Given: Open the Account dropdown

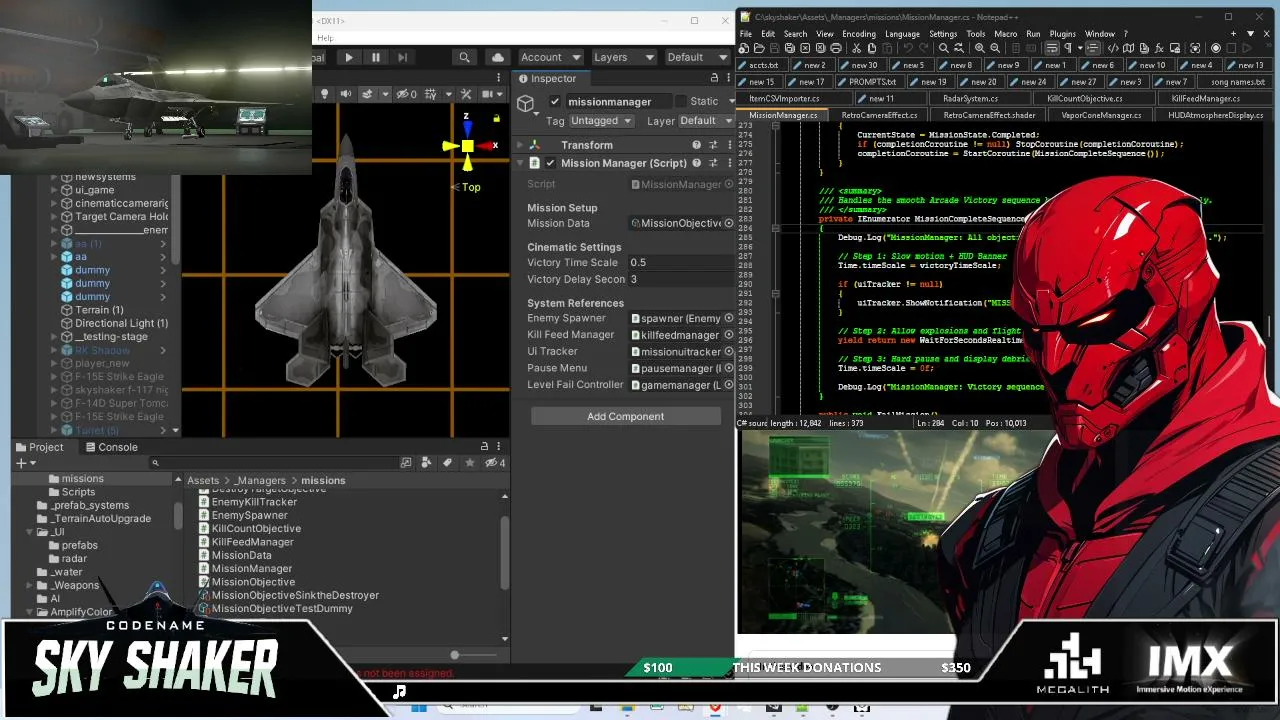Looking at the screenshot, I should pos(550,58).
